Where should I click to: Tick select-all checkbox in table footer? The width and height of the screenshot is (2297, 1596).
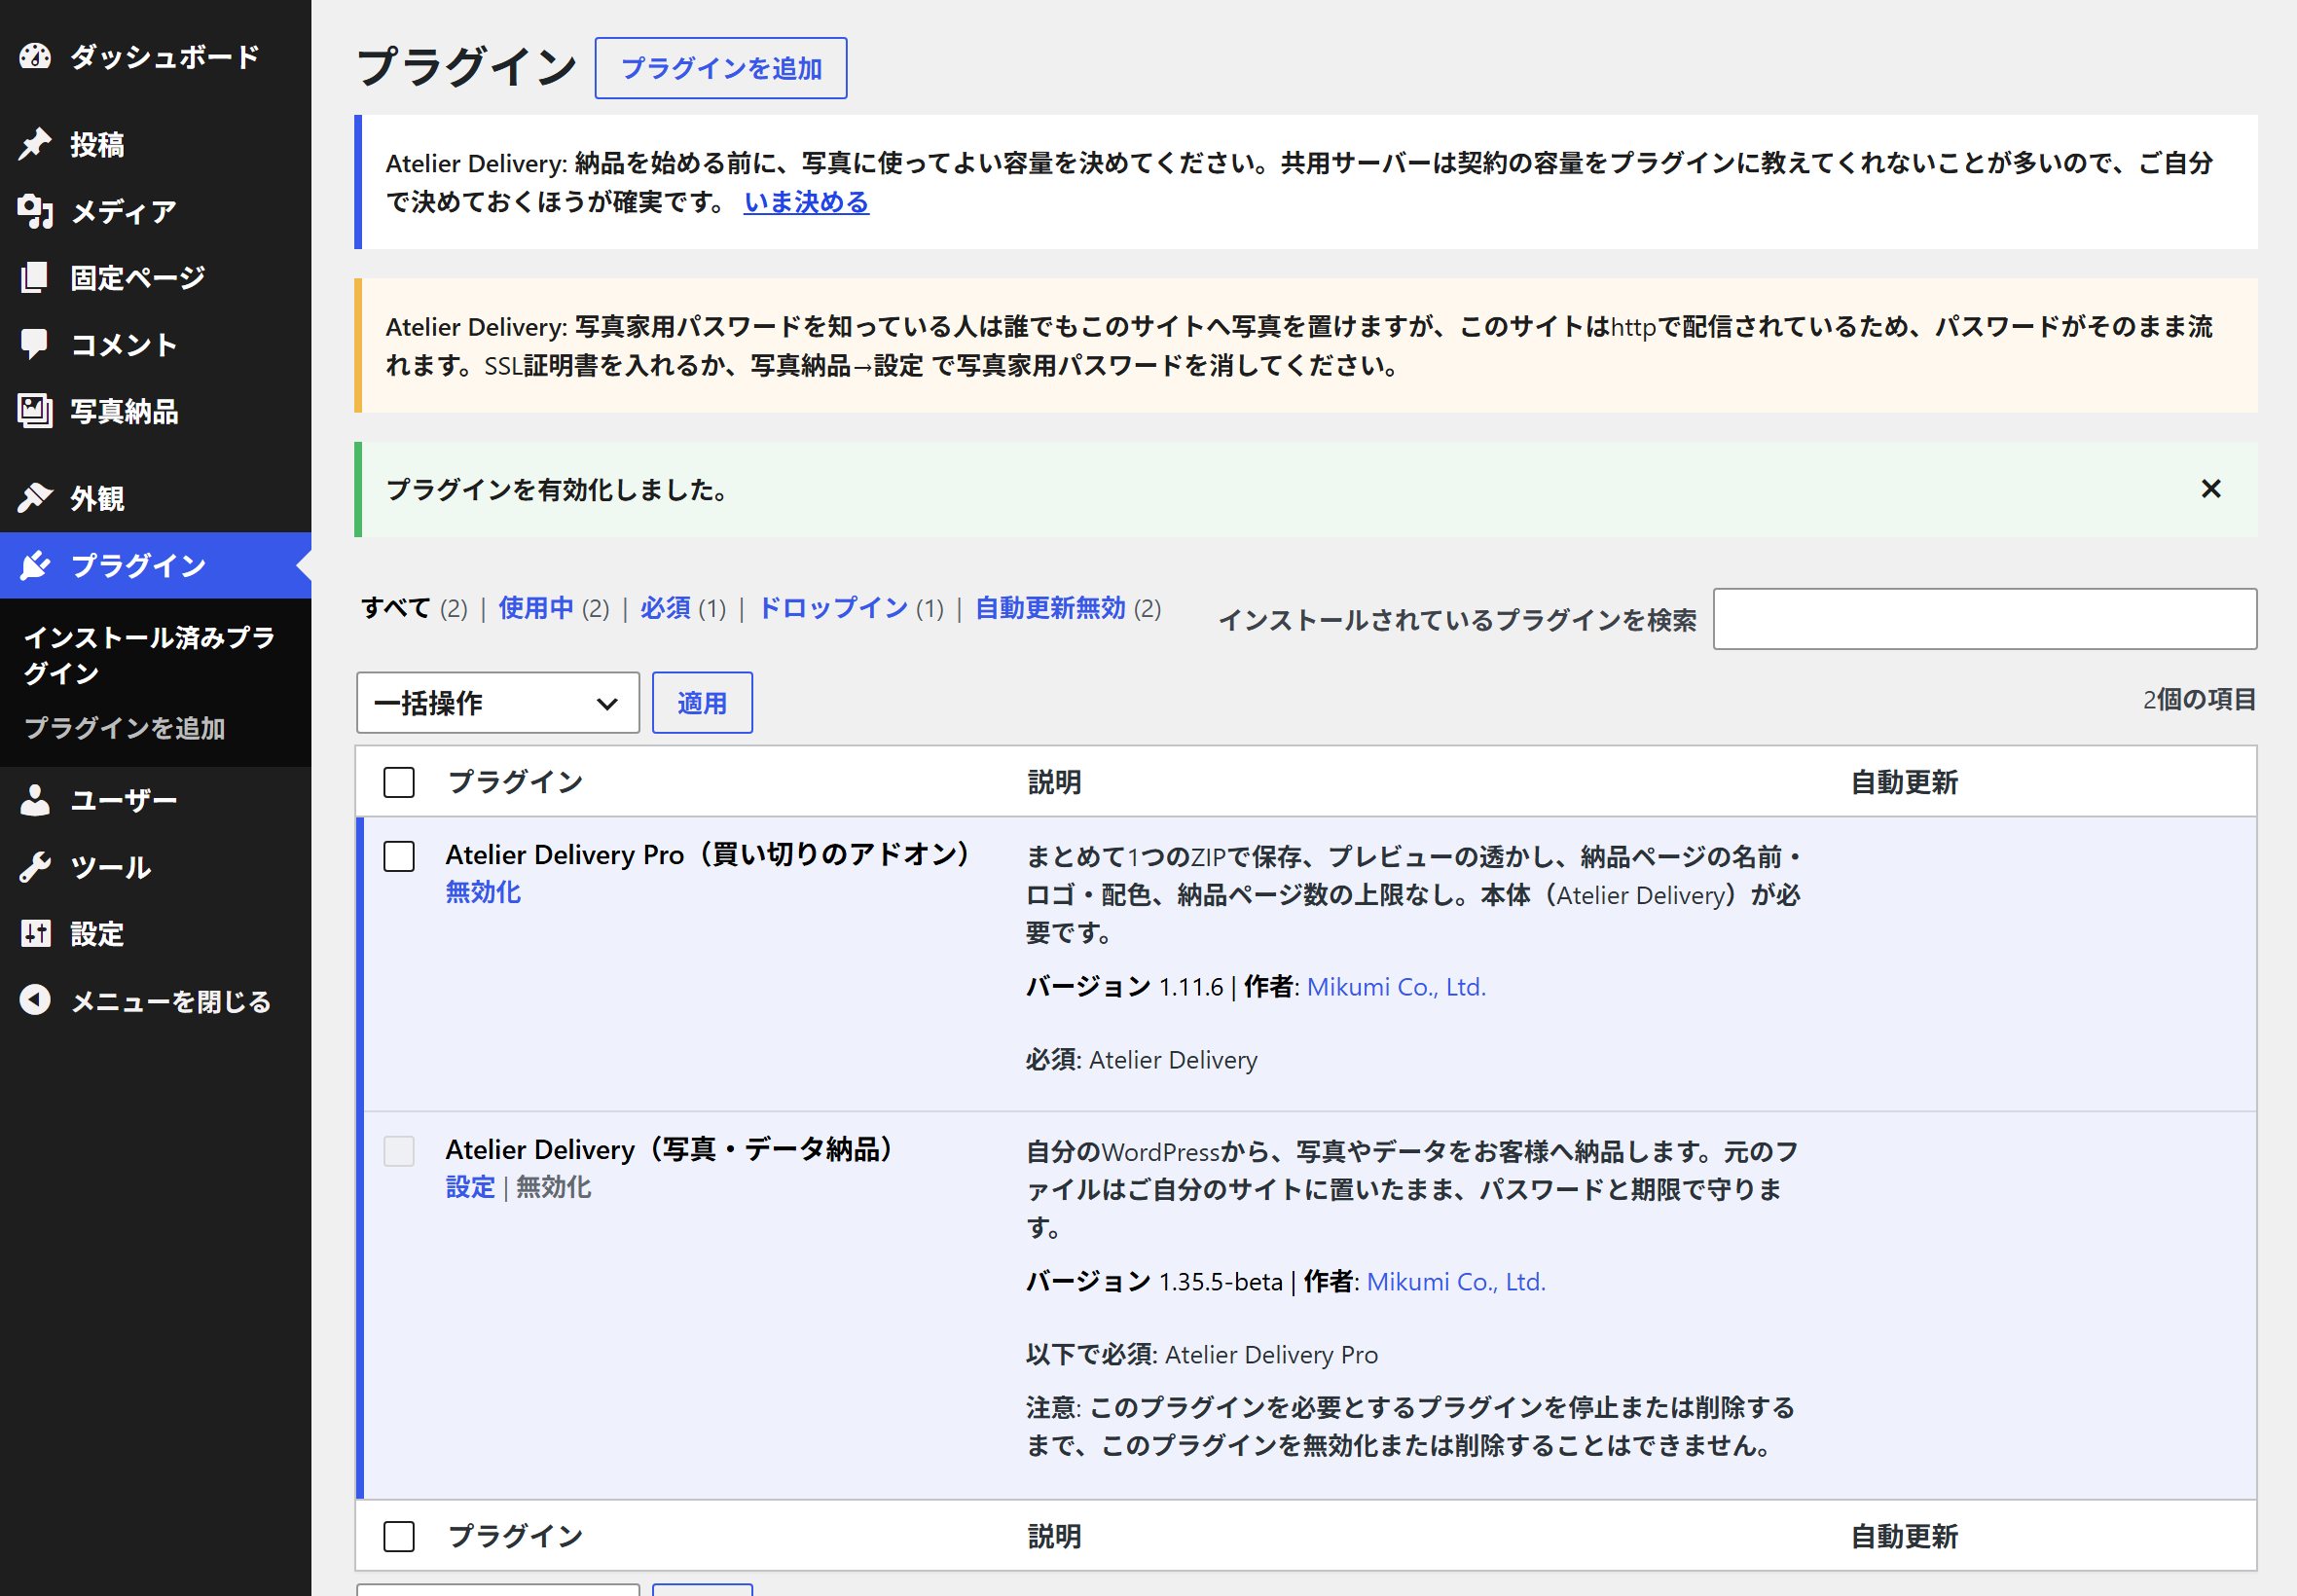[399, 1536]
